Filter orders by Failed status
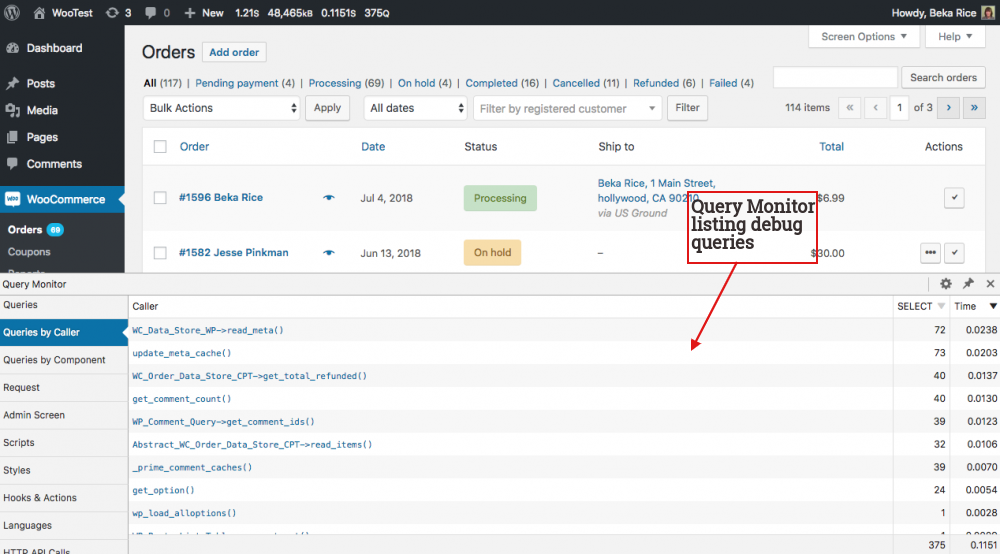This screenshot has height=554, width=1000. click(x=731, y=83)
